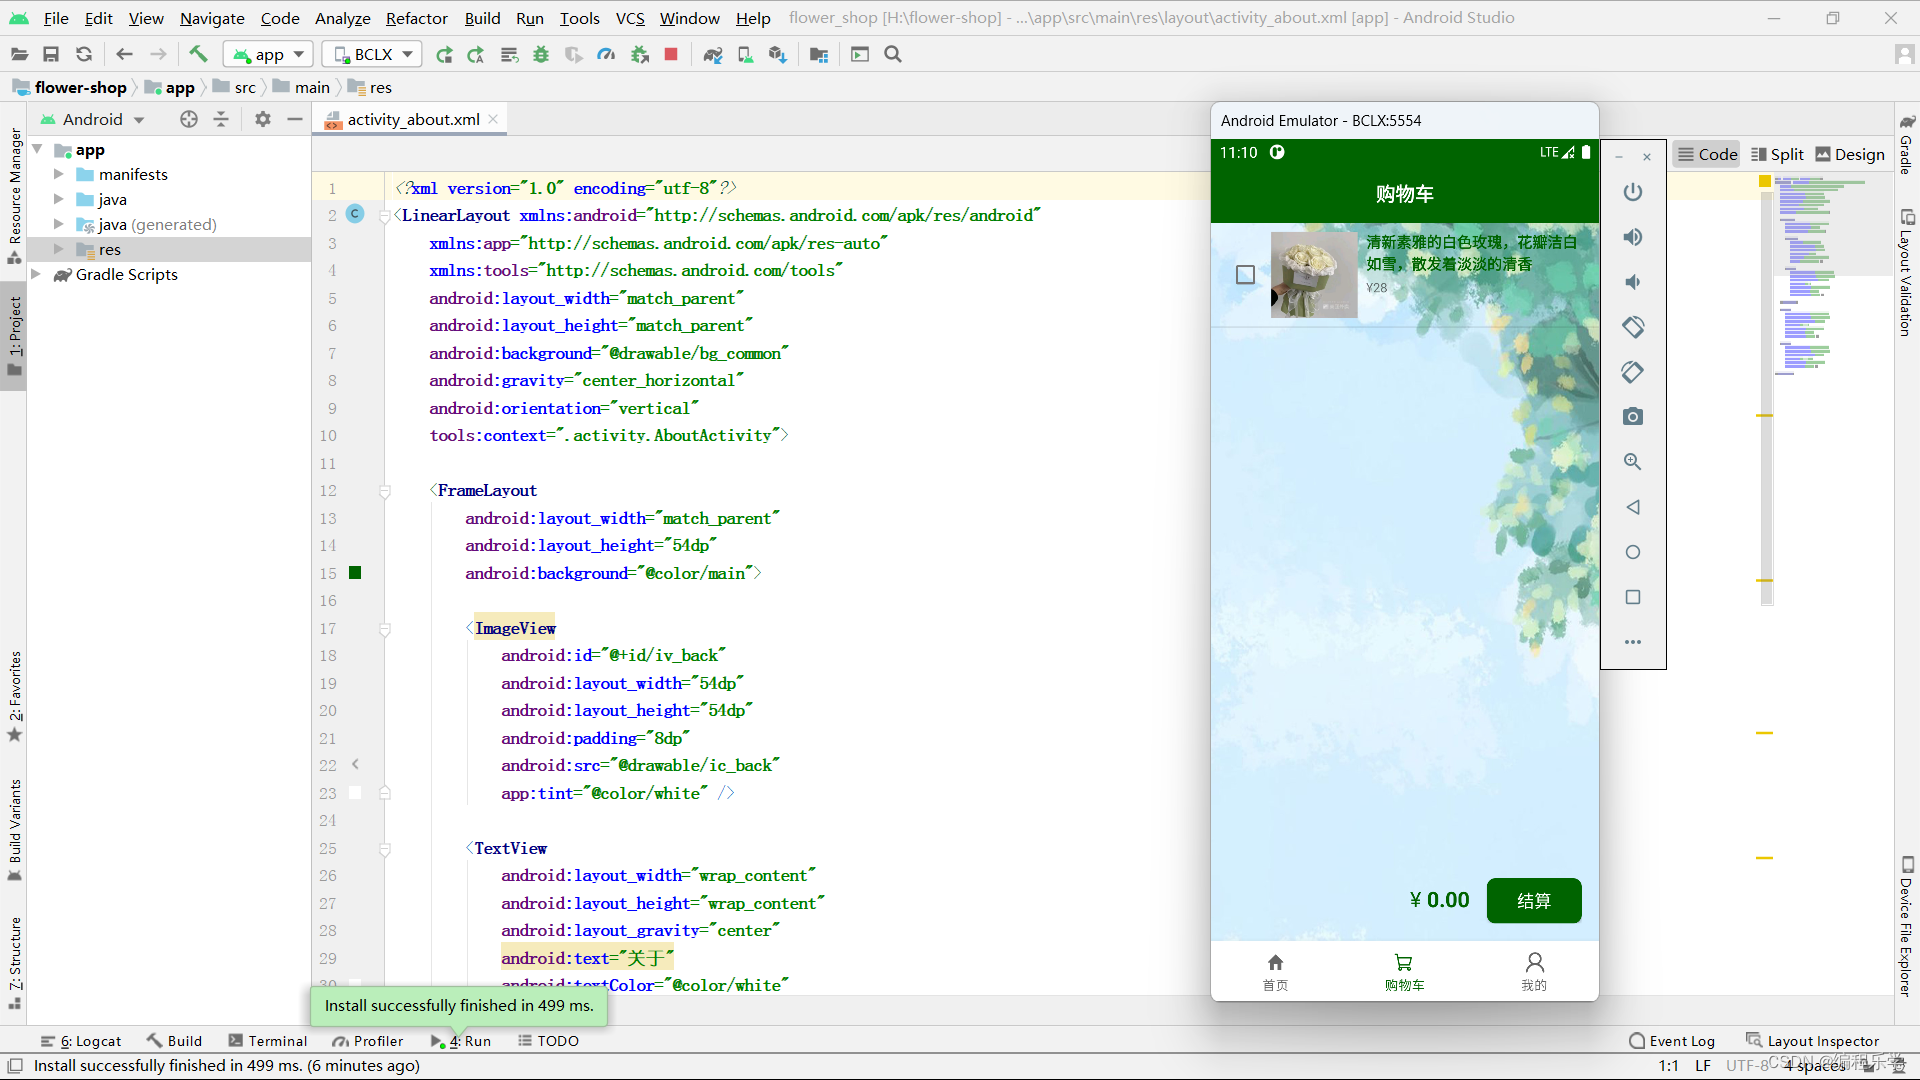The height and width of the screenshot is (1080, 1920).
Task: Open the Device File Explorer side panel
Action: [x=1906, y=928]
